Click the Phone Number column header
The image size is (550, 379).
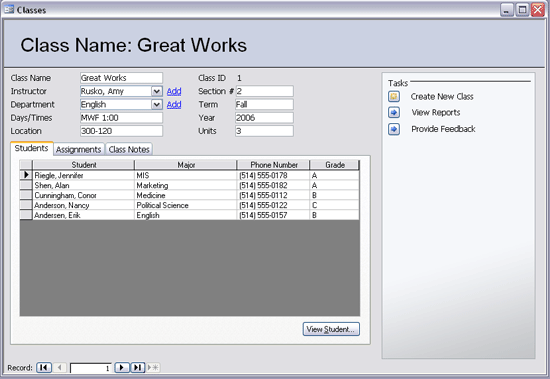click(274, 165)
